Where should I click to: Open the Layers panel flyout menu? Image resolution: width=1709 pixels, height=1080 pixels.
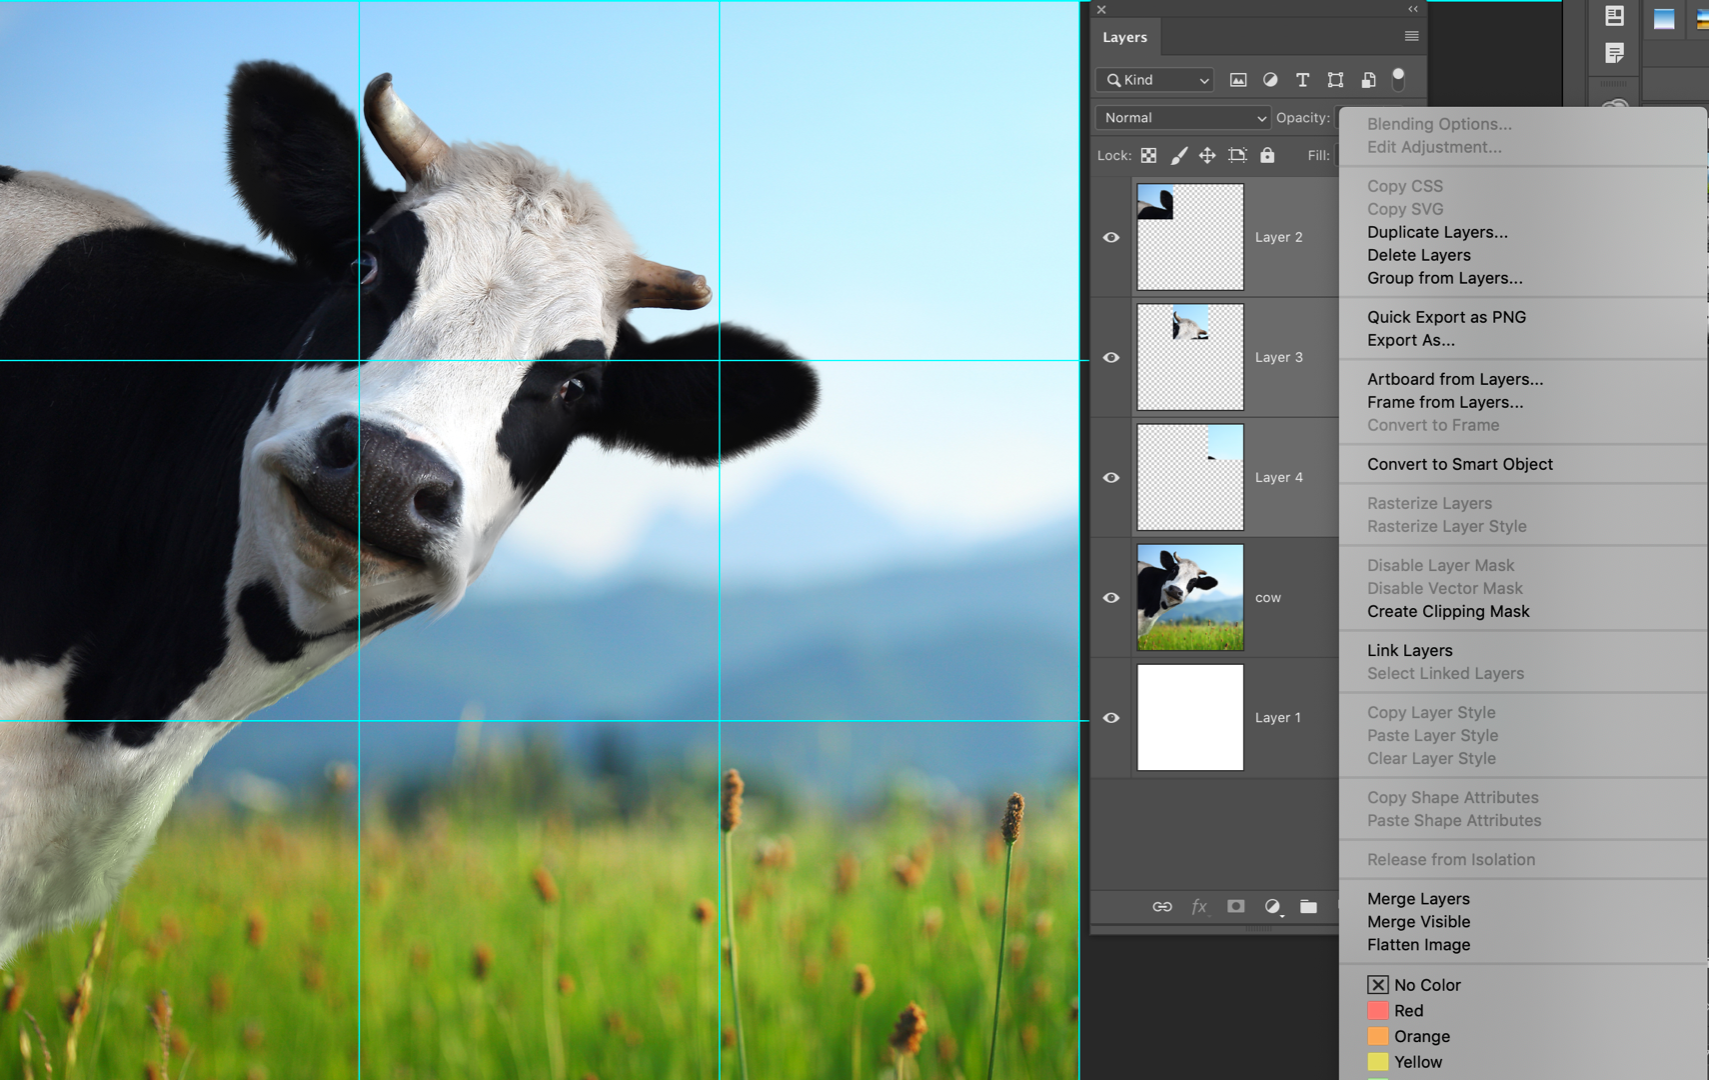tap(1411, 36)
